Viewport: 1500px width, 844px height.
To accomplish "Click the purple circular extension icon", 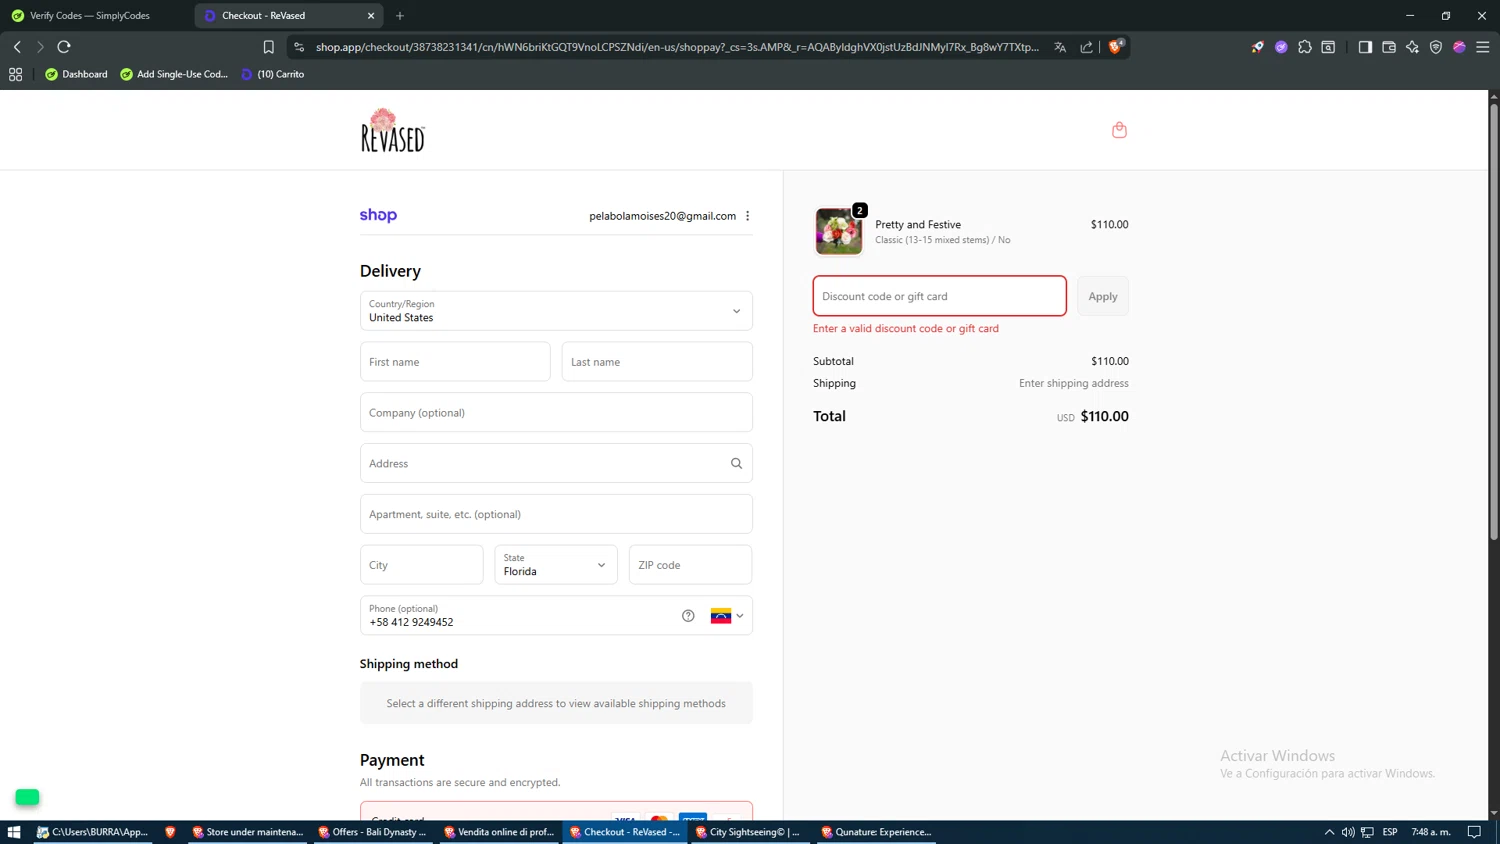I will tap(1281, 47).
